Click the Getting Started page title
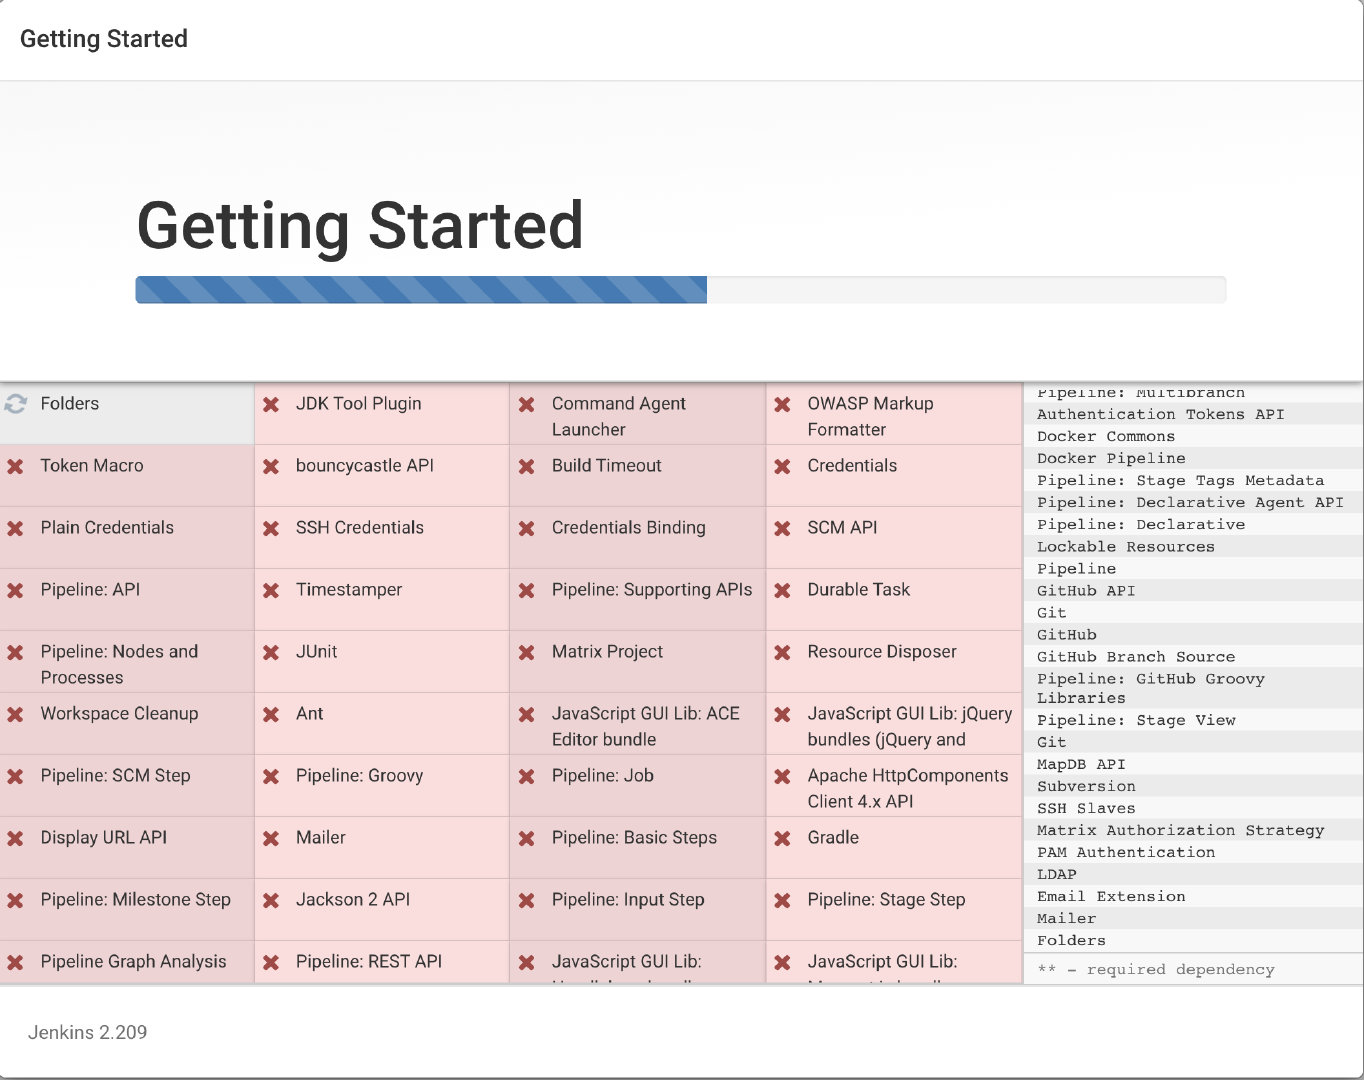Viewport: 1364px width, 1080px height. pos(360,225)
